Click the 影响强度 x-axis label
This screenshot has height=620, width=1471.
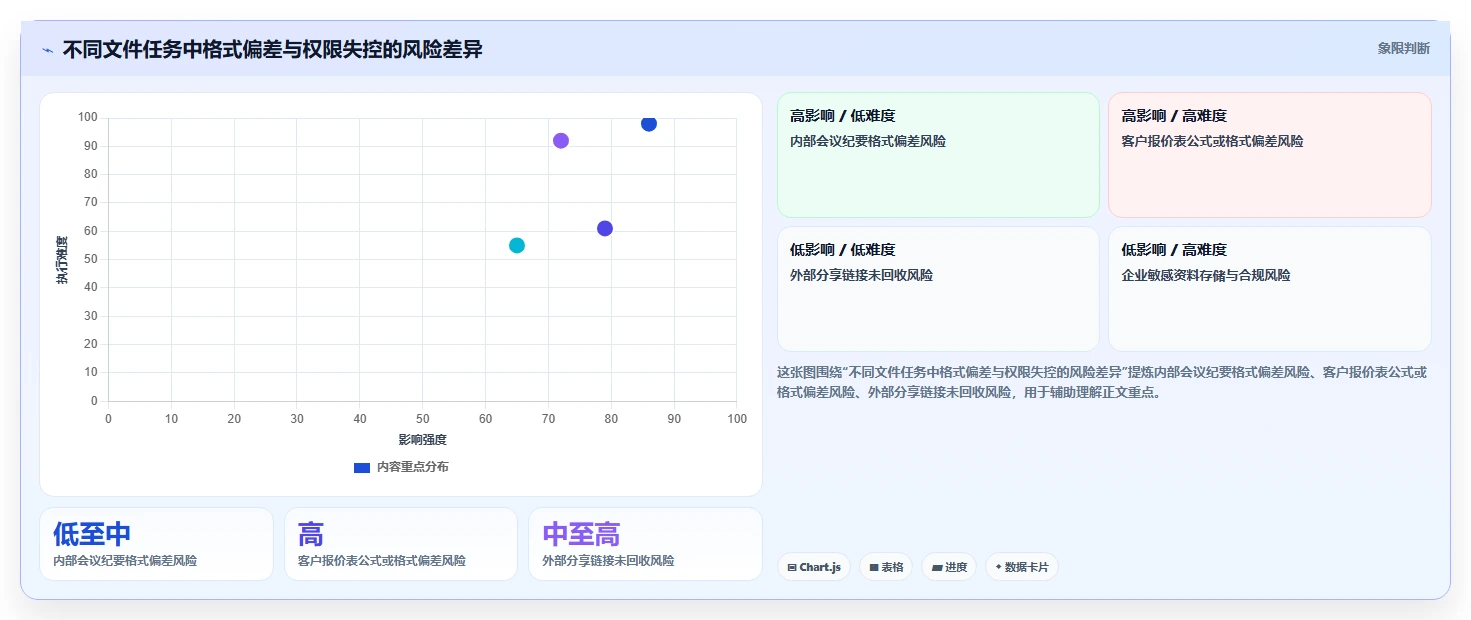[x=422, y=439]
